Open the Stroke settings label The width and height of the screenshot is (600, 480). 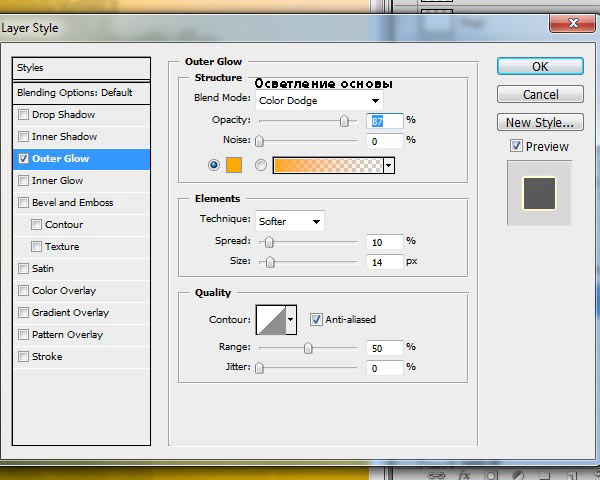[x=47, y=356]
